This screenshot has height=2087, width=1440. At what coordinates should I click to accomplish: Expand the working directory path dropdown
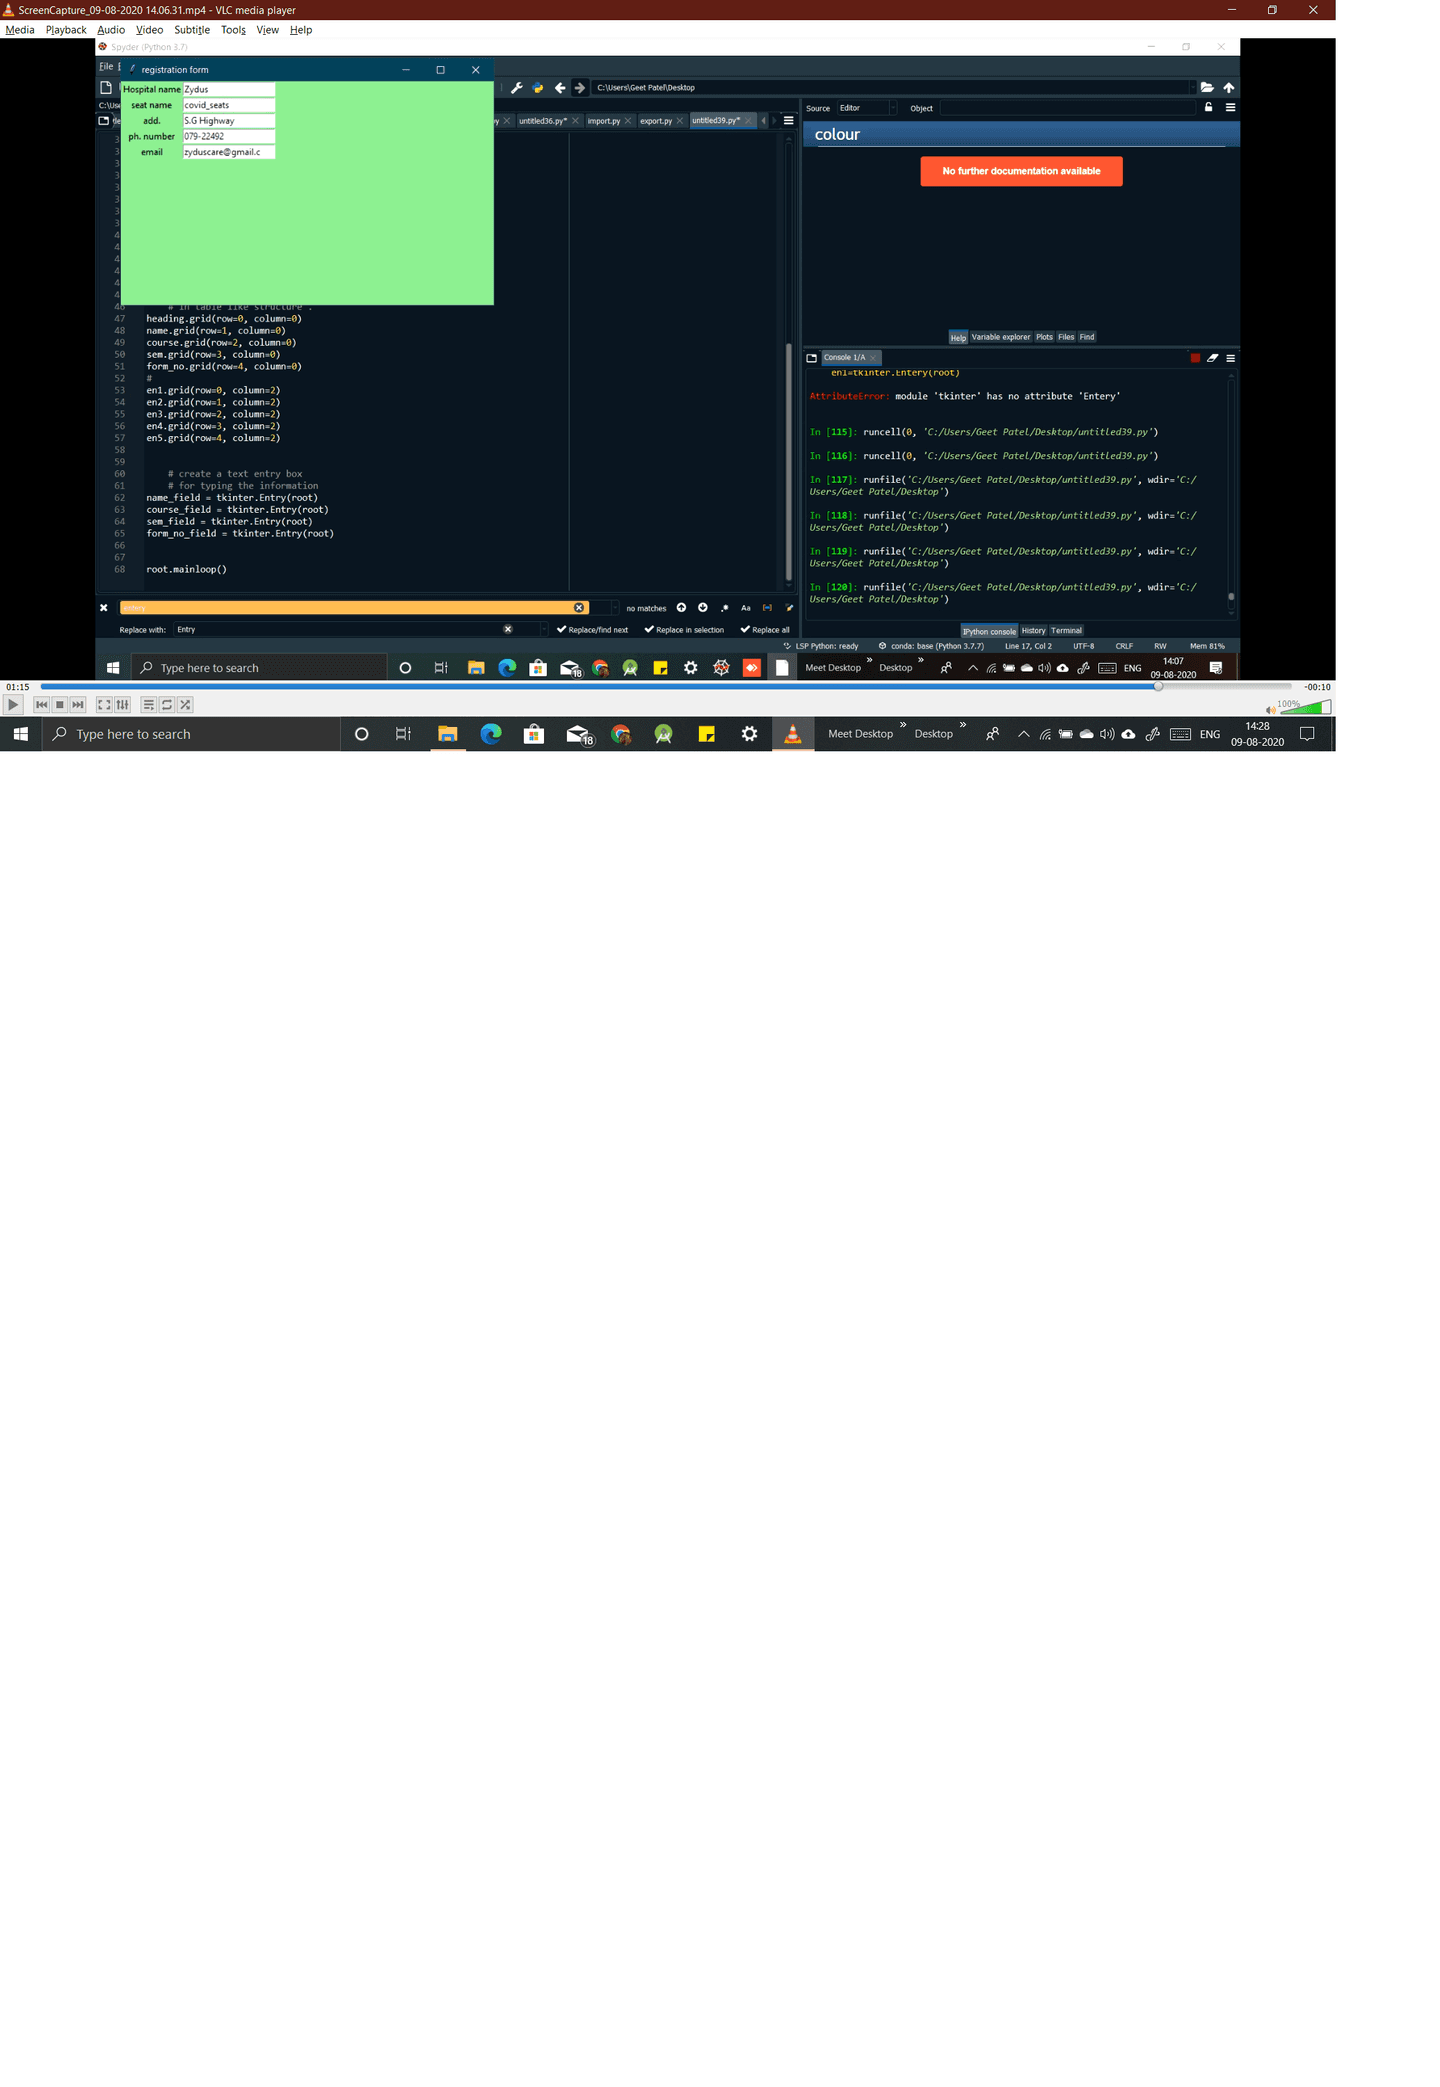click(x=1192, y=87)
